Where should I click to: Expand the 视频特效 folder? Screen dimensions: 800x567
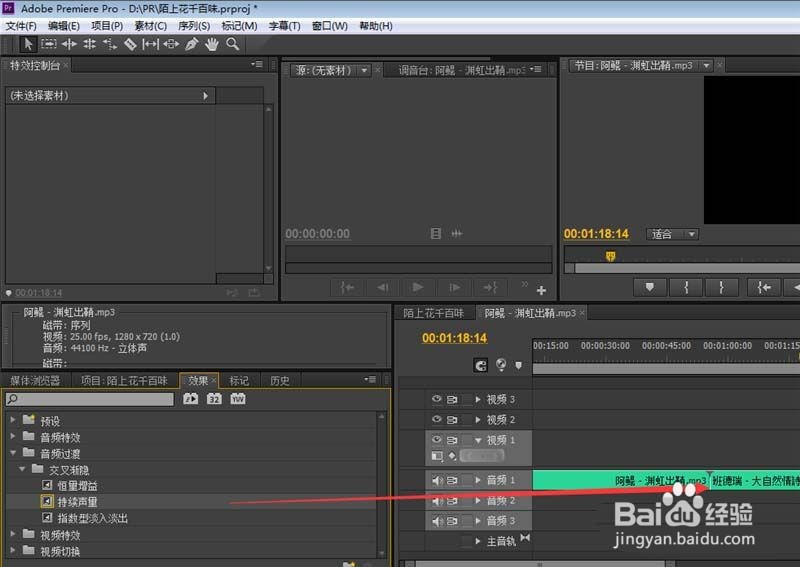click(x=13, y=534)
